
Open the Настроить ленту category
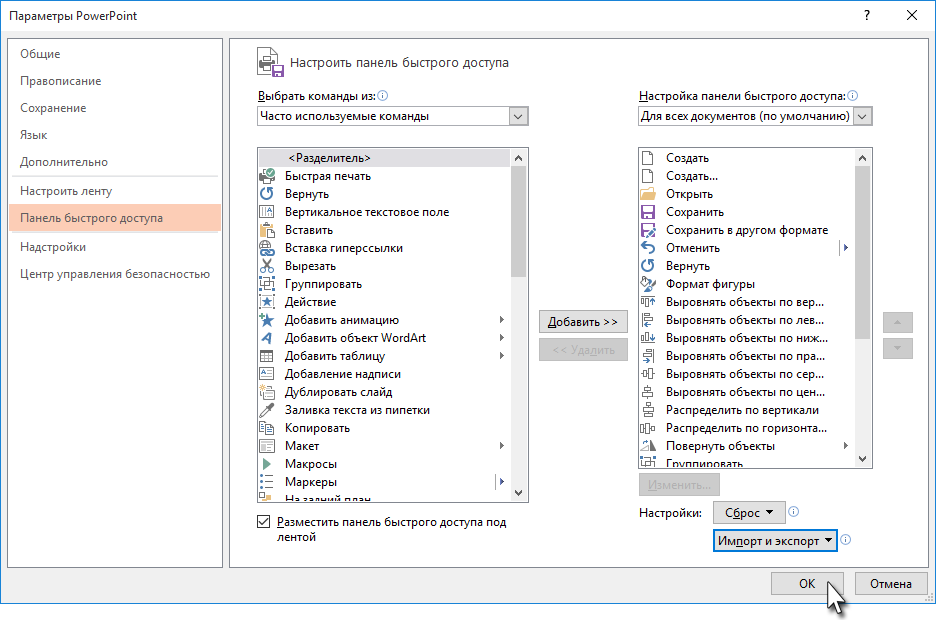(x=115, y=191)
